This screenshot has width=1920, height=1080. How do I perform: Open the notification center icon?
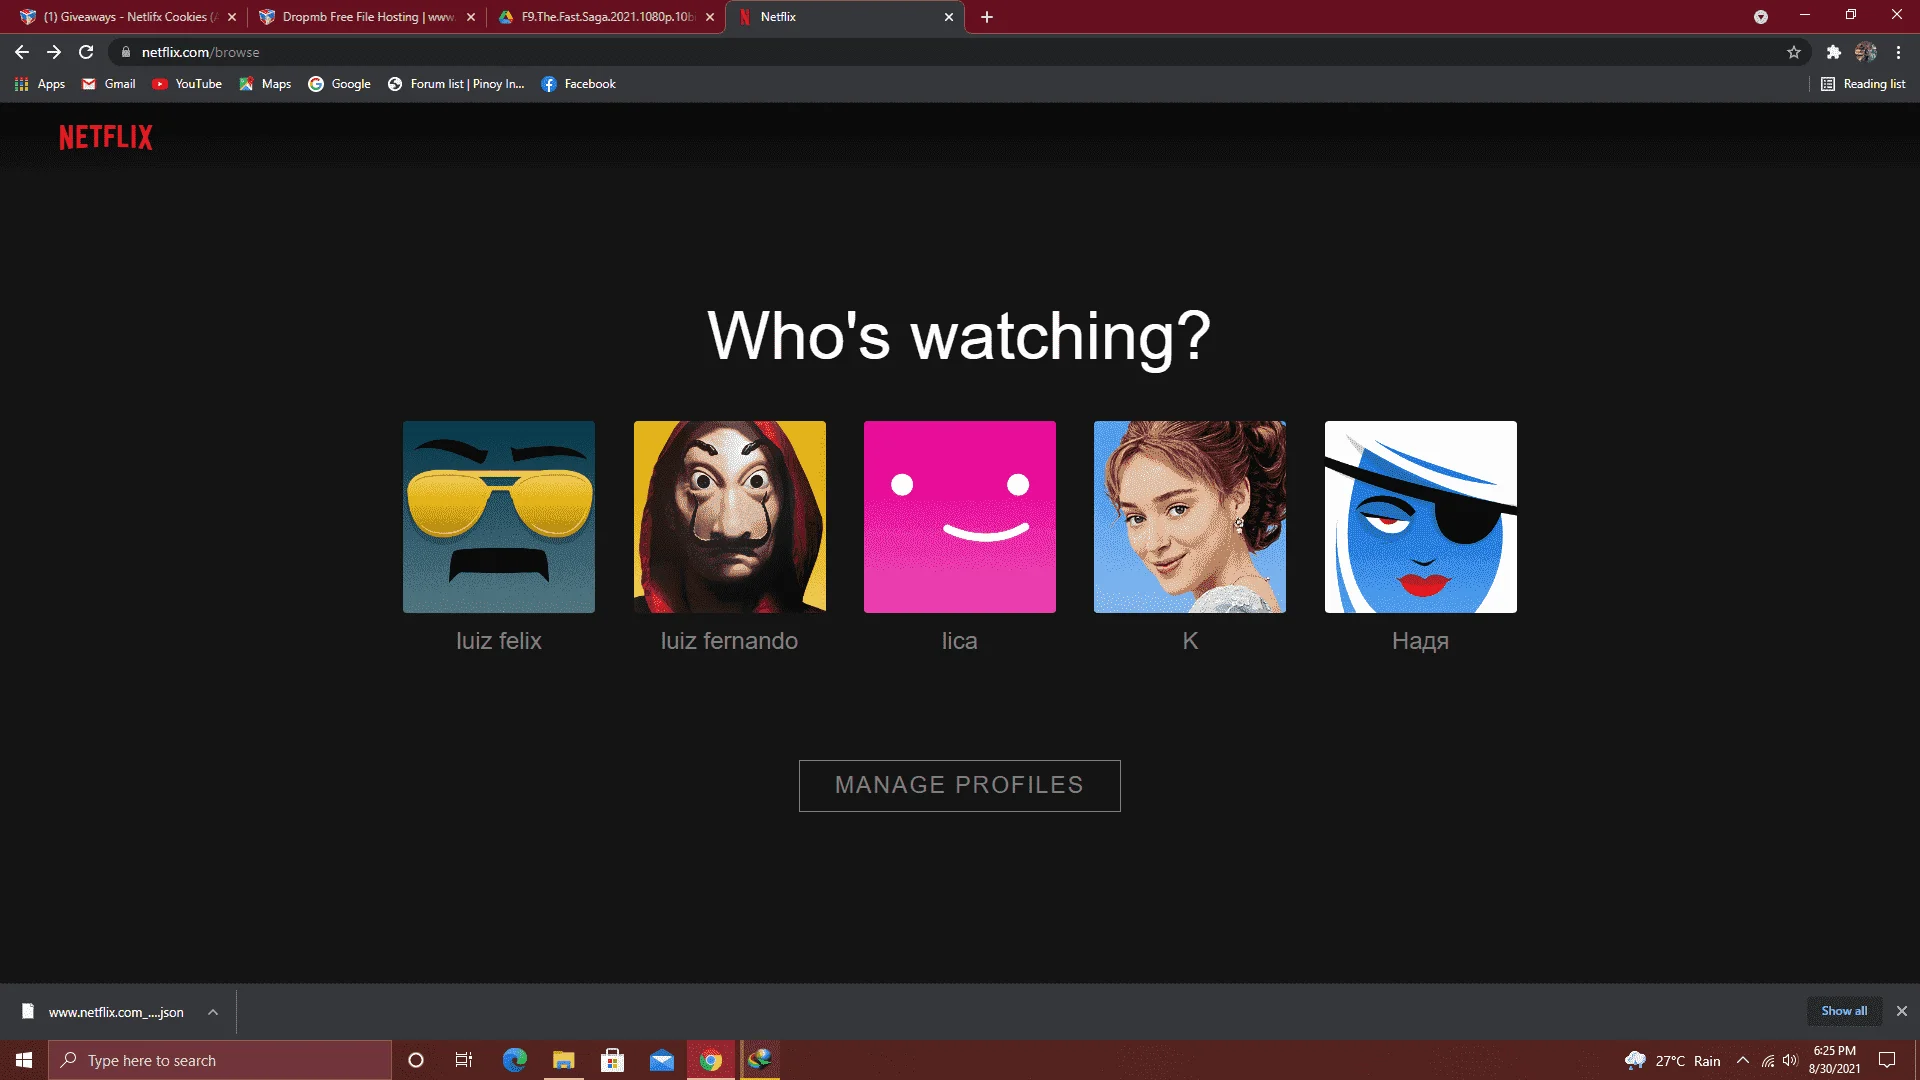point(1887,1060)
